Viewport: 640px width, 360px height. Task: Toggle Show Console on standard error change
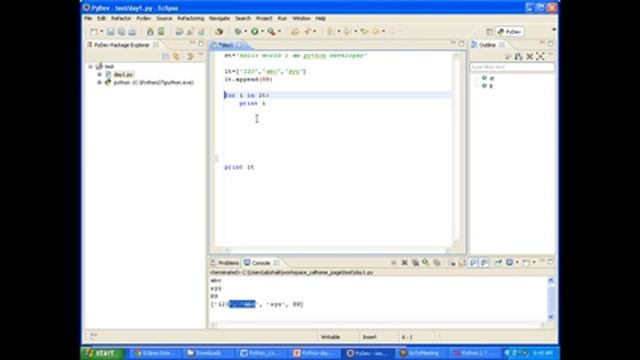[x=484, y=263]
